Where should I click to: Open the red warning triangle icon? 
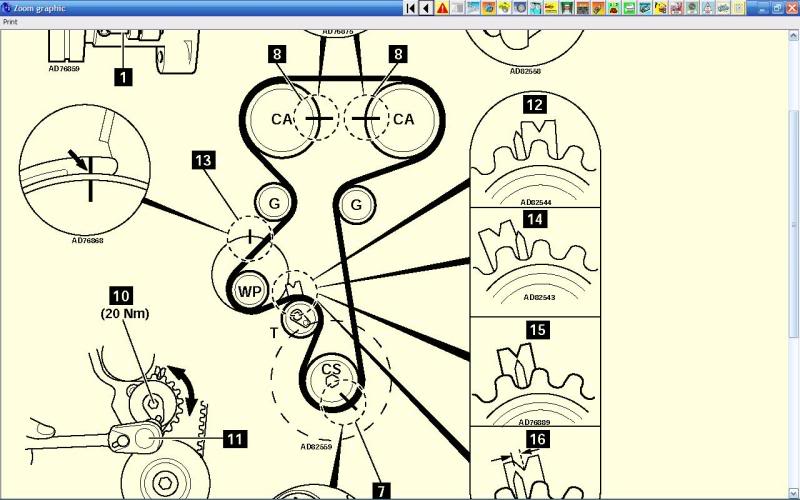coord(442,8)
